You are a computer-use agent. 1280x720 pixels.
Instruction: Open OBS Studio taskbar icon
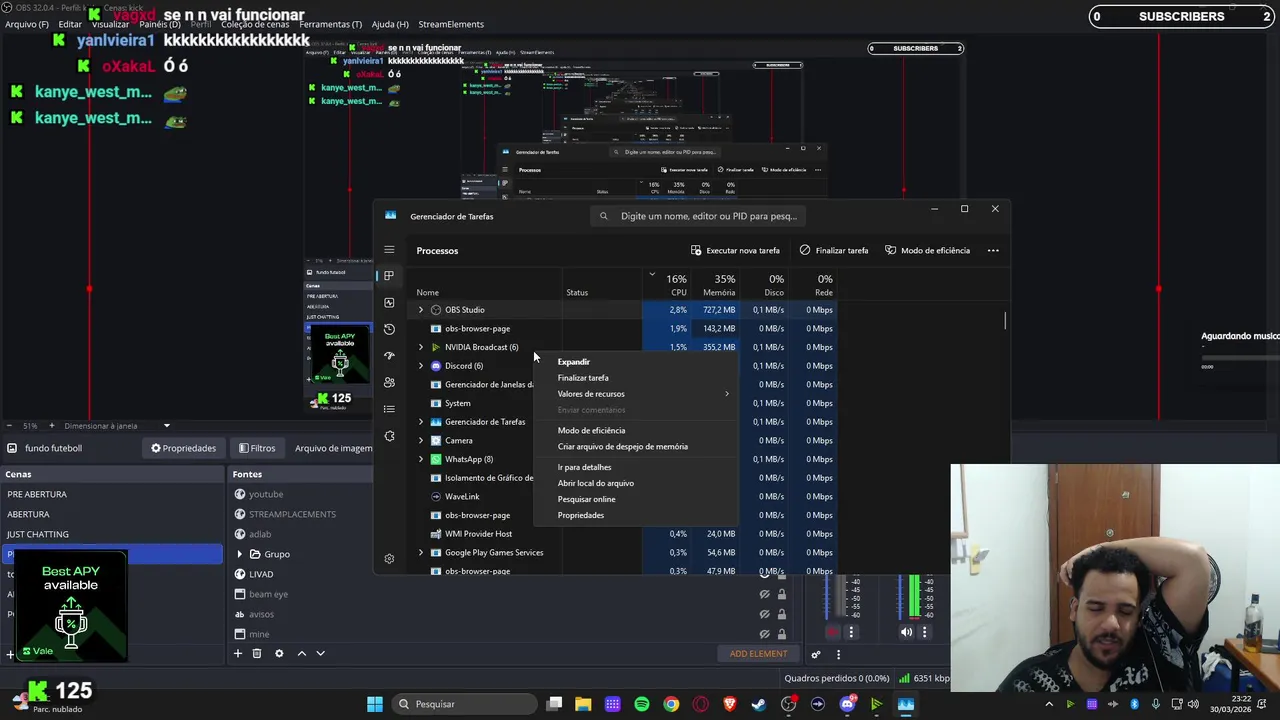pyautogui.click(x=789, y=704)
